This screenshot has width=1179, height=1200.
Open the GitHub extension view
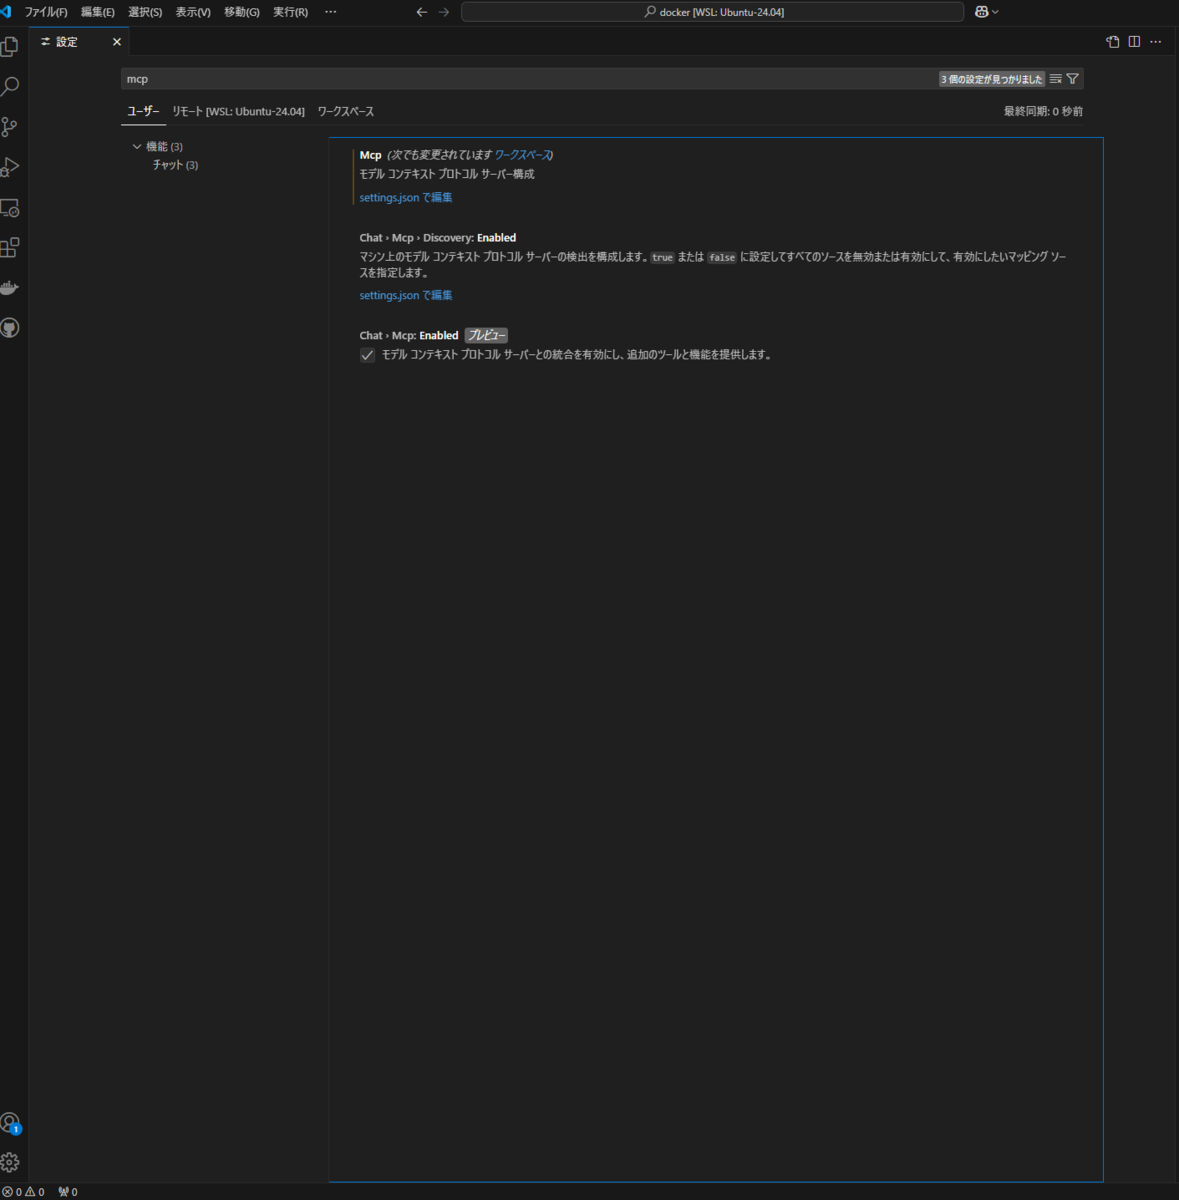[11, 327]
